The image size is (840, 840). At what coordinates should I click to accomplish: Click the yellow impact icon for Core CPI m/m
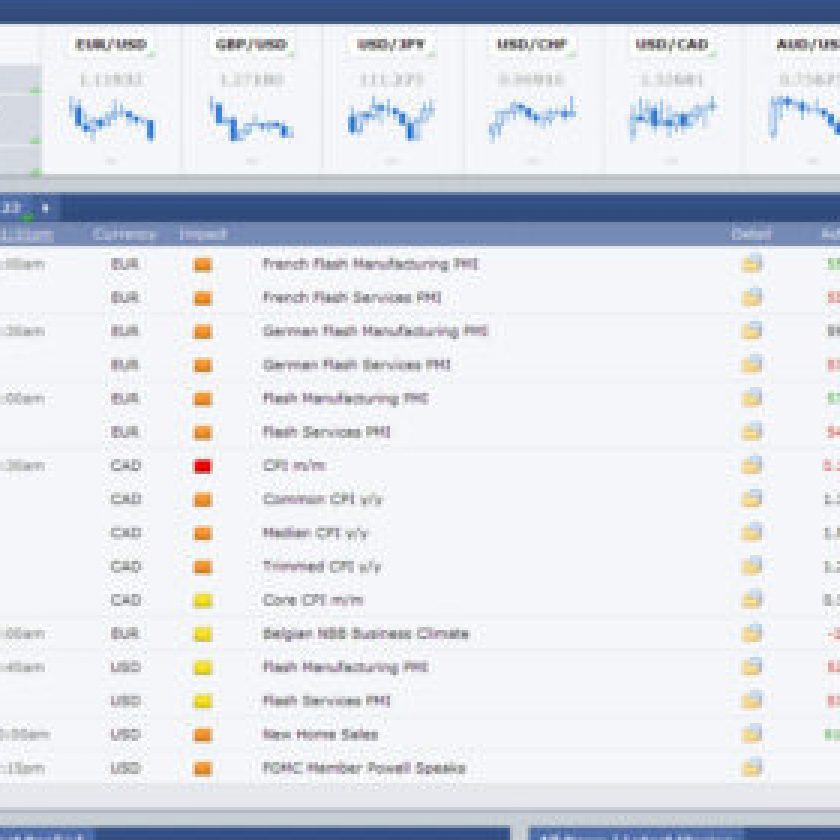[x=203, y=600]
